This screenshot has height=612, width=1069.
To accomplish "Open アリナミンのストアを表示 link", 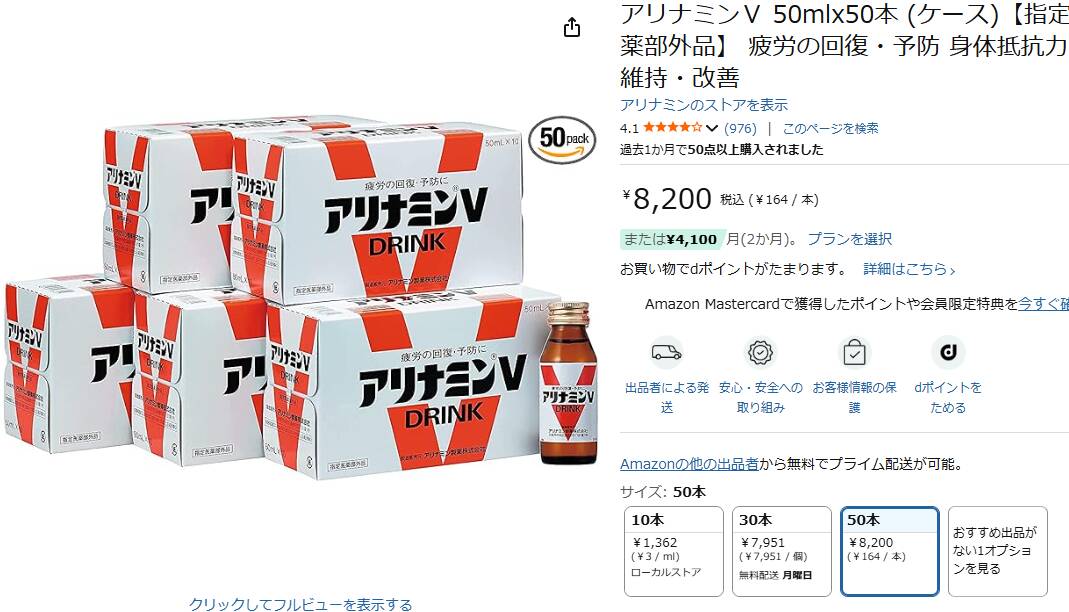I will coord(704,105).
